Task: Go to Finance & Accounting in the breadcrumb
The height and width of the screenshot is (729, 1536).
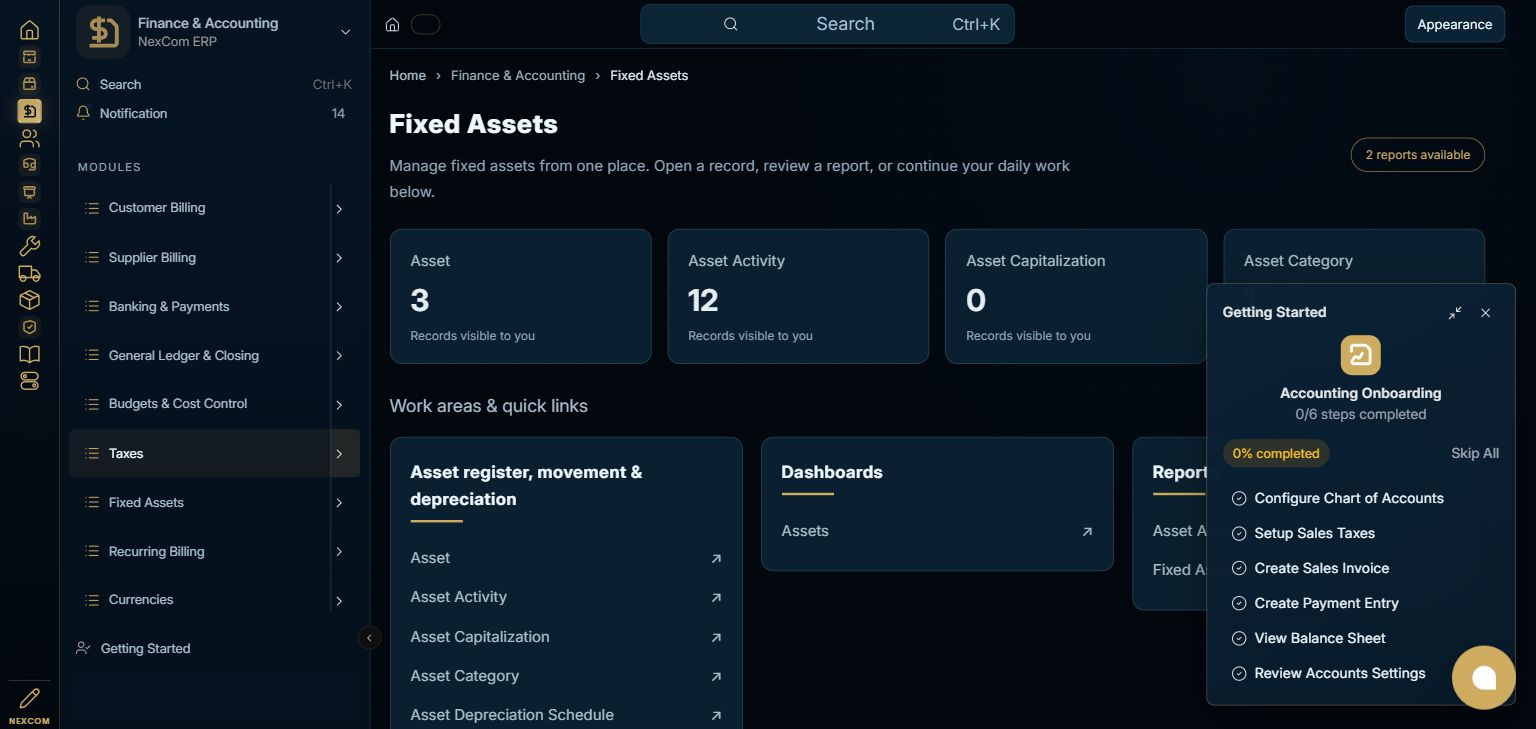Action: (518, 75)
